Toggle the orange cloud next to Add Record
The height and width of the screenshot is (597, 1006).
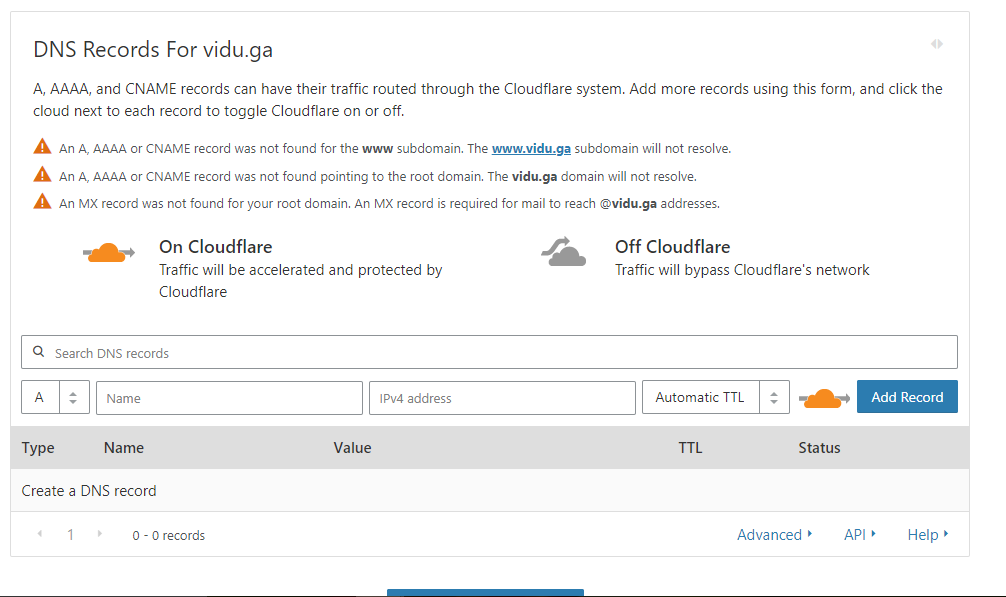tap(824, 398)
